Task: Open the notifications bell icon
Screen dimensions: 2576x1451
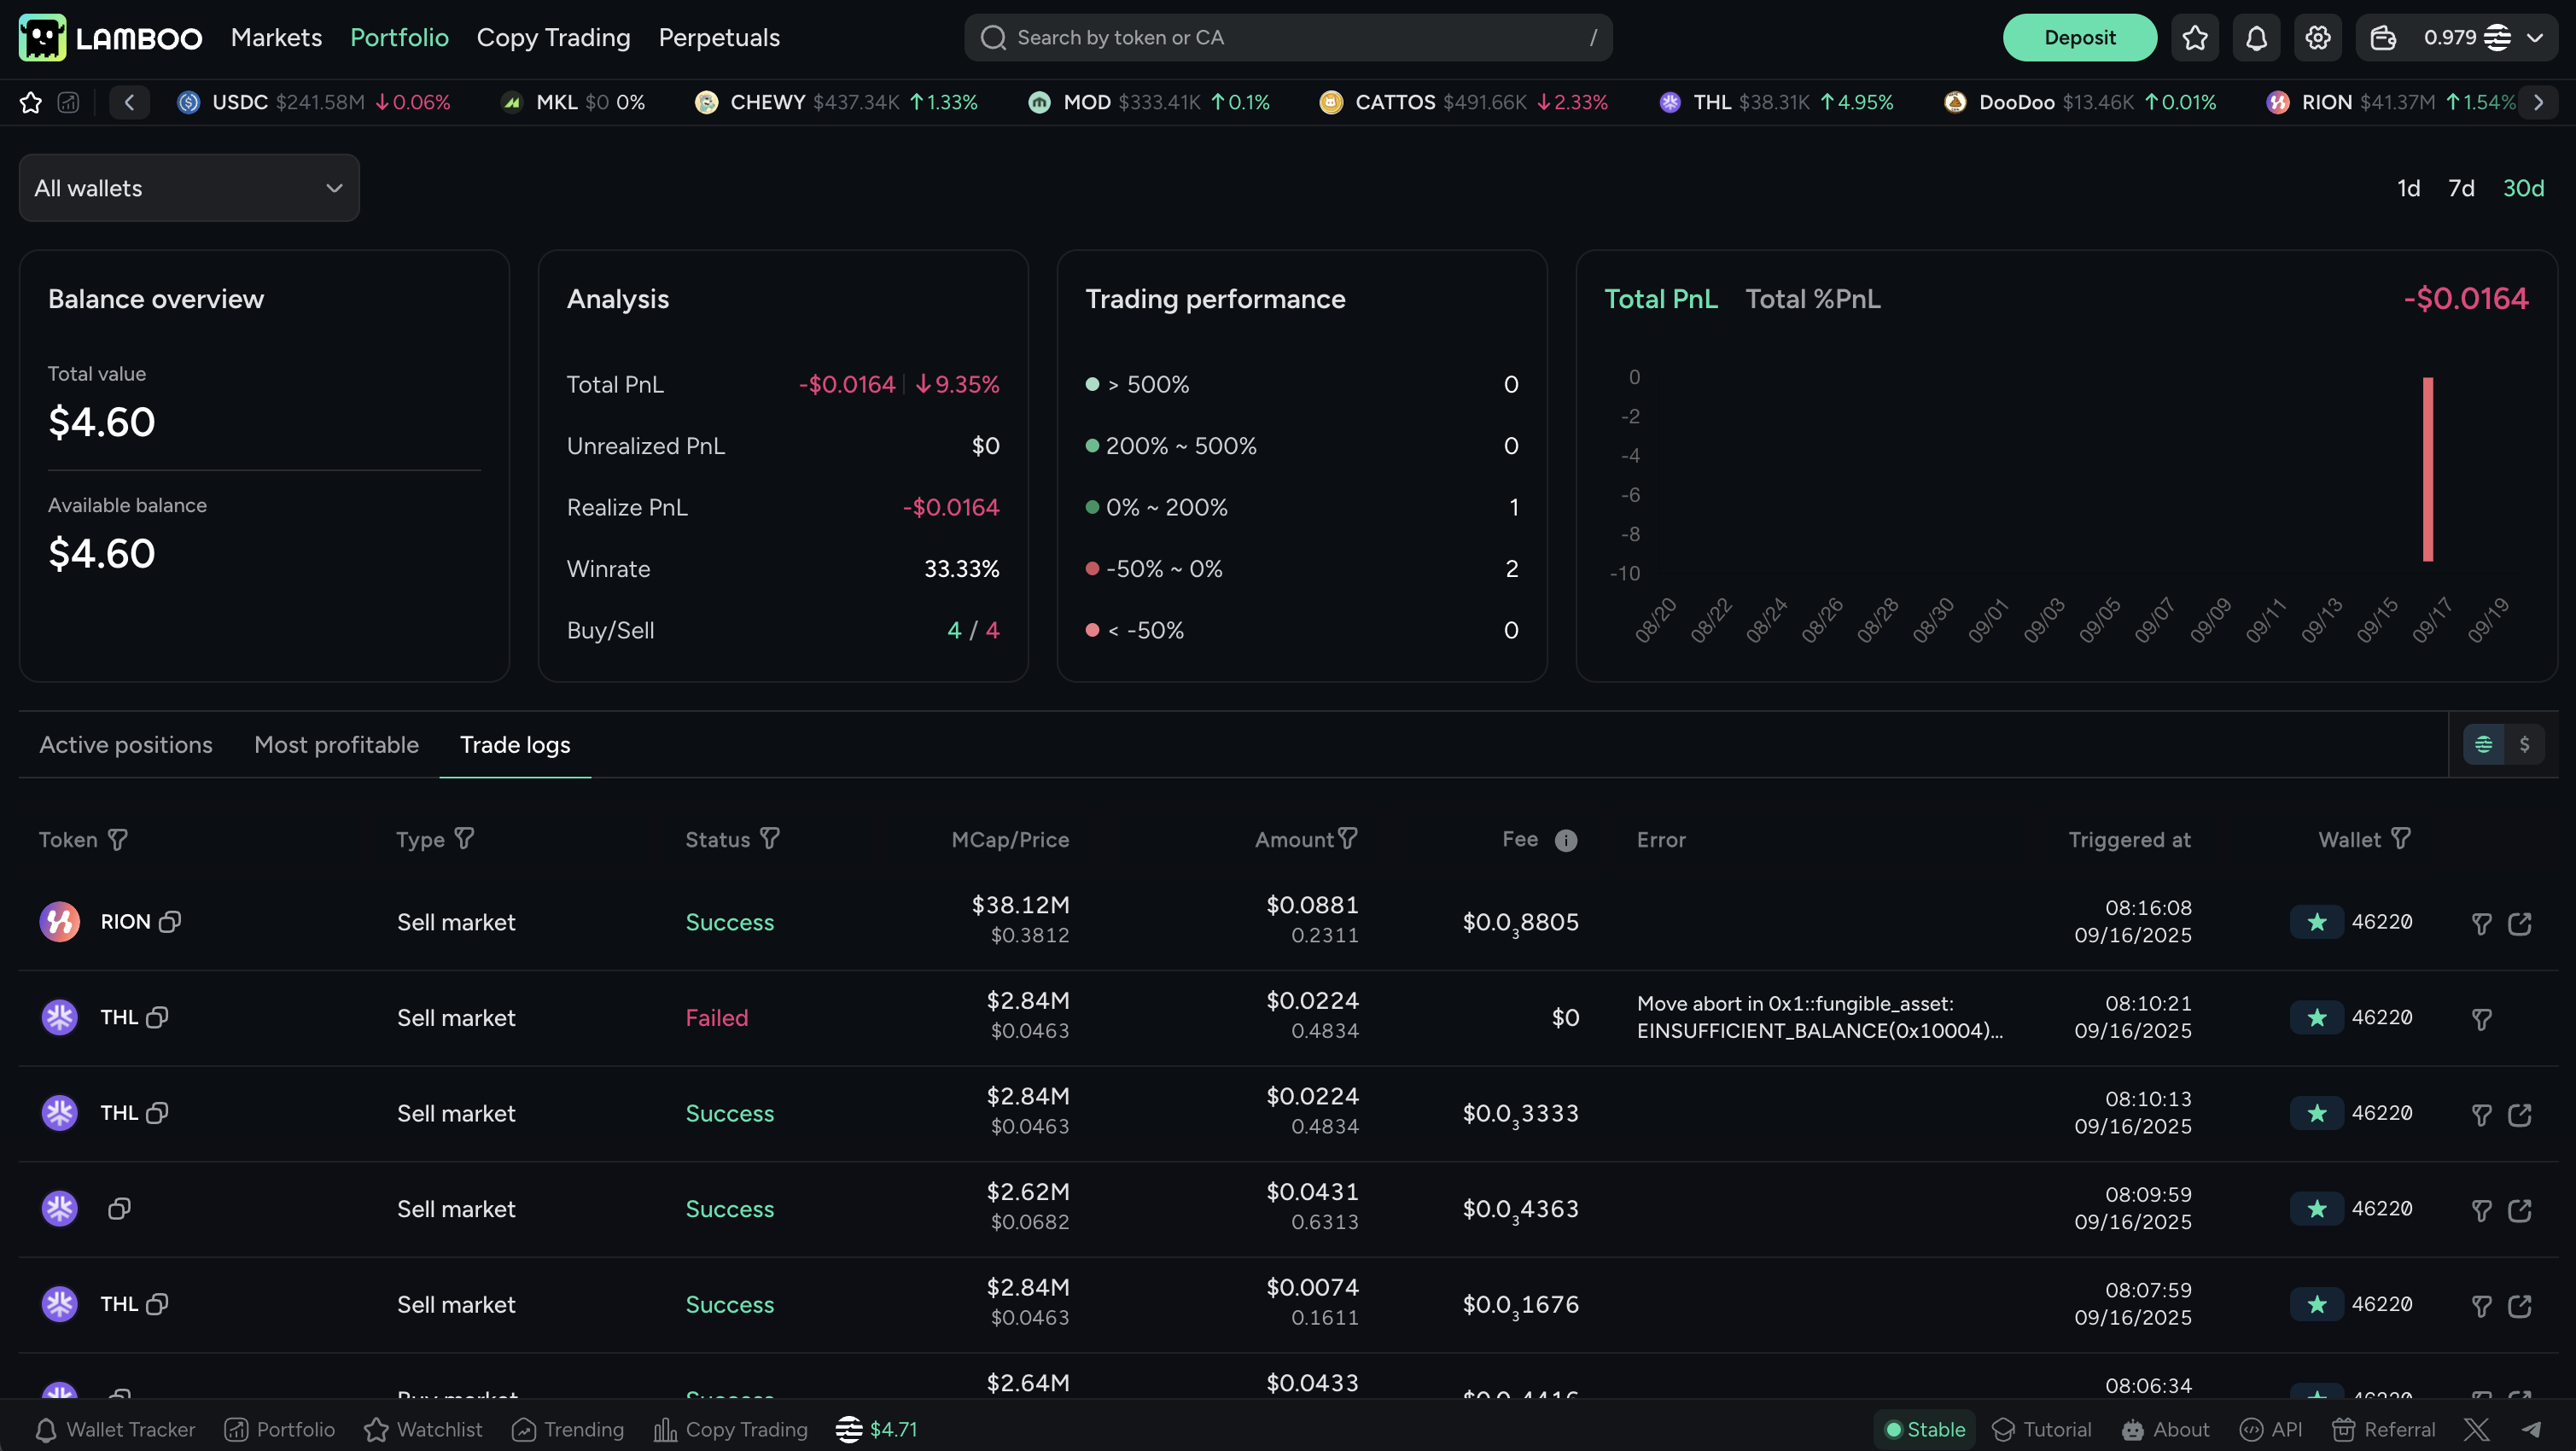Action: [x=2256, y=38]
